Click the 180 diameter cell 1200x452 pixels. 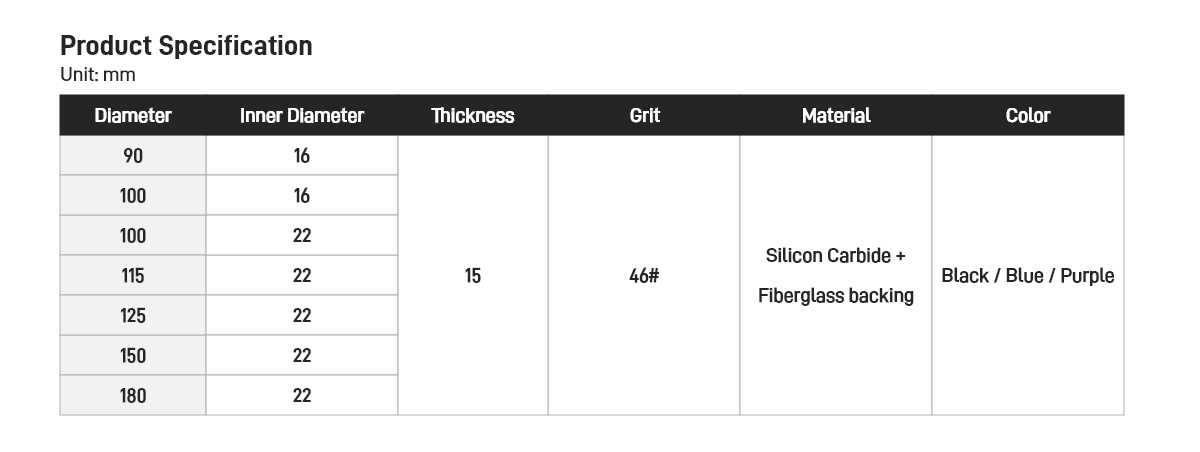133,396
